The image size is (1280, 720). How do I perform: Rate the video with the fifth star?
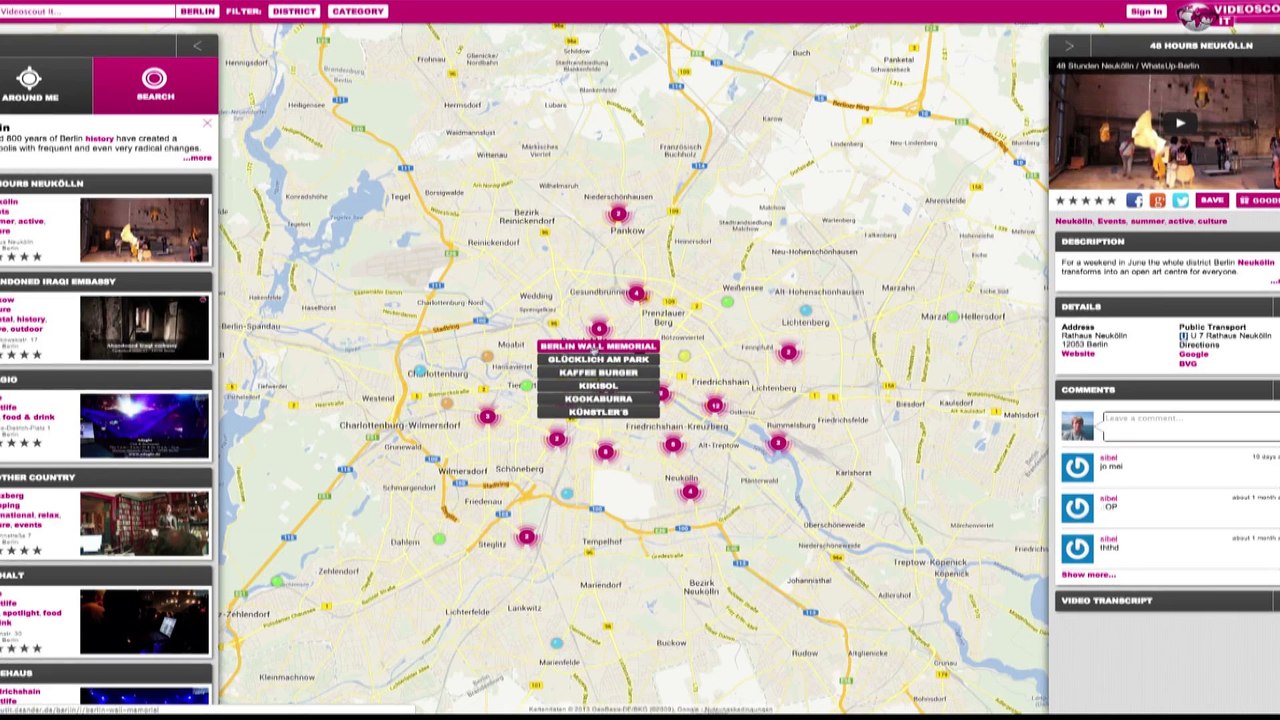coord(1111,201)
